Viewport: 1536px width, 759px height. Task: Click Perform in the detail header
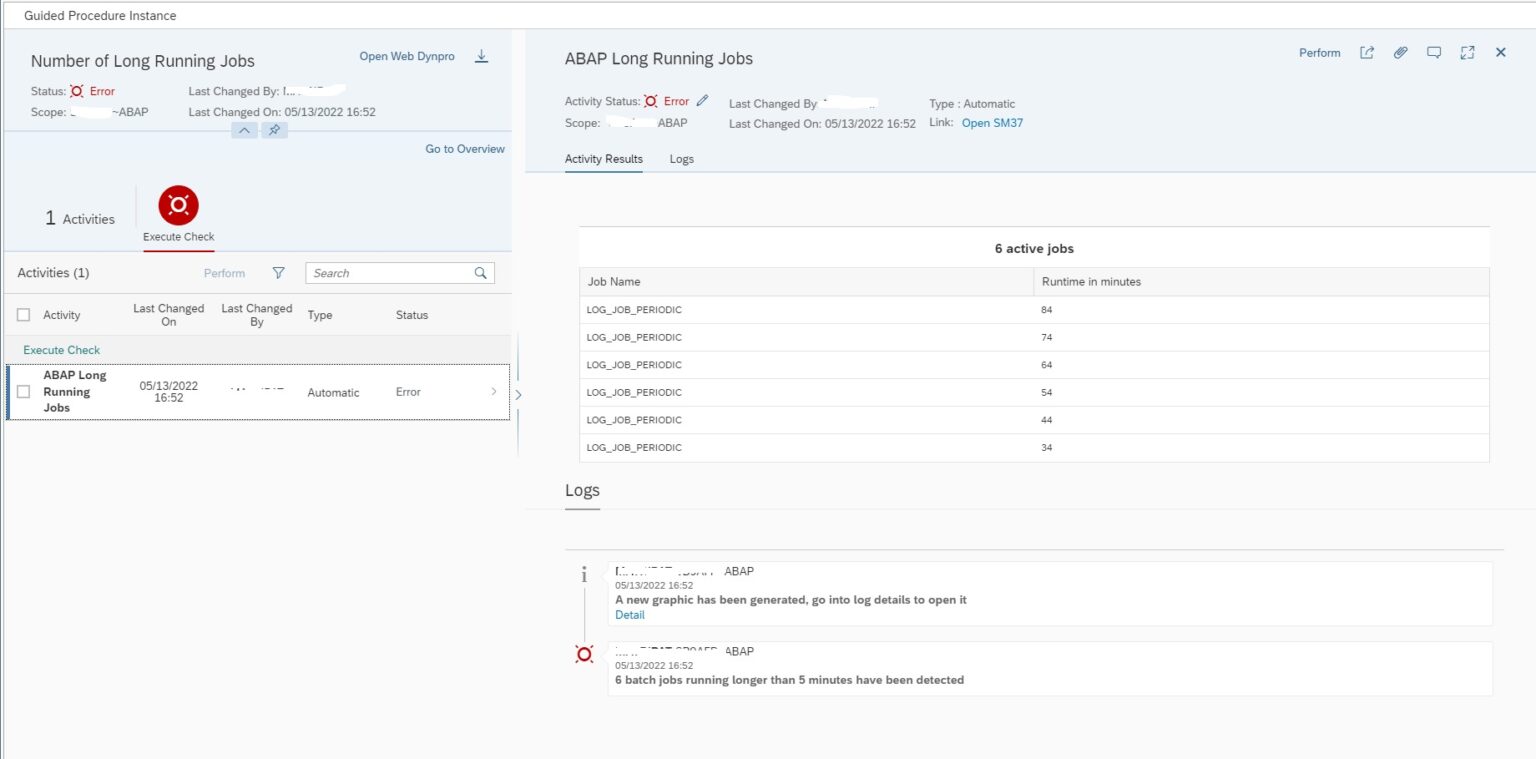pos(1319,52)
